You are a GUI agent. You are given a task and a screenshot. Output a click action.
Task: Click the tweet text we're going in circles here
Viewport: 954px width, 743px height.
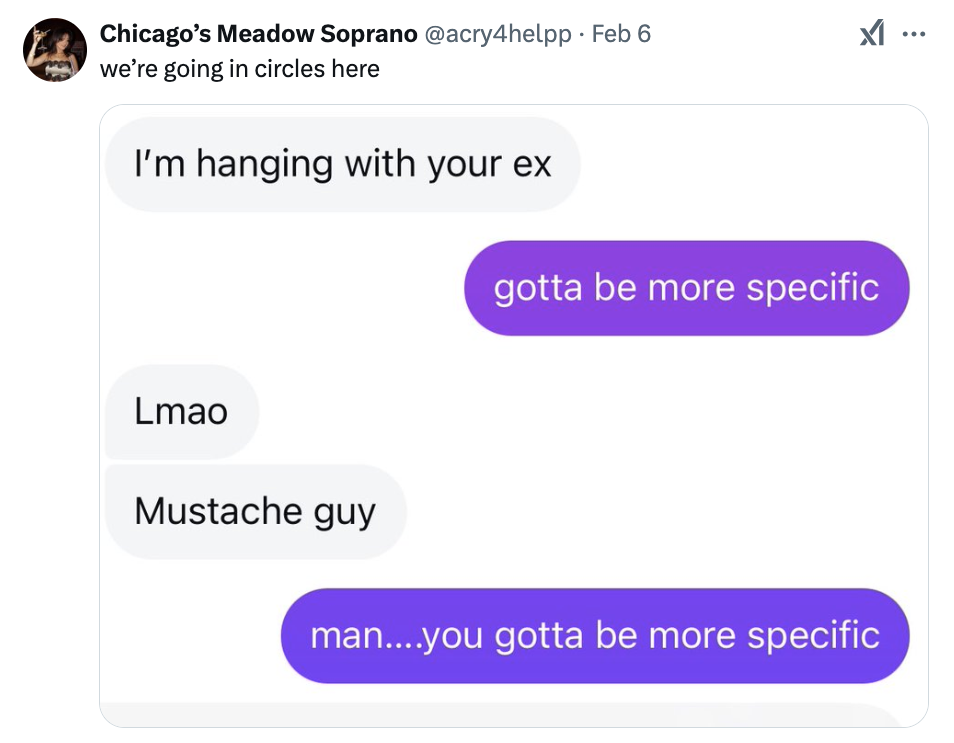(240, 70)
